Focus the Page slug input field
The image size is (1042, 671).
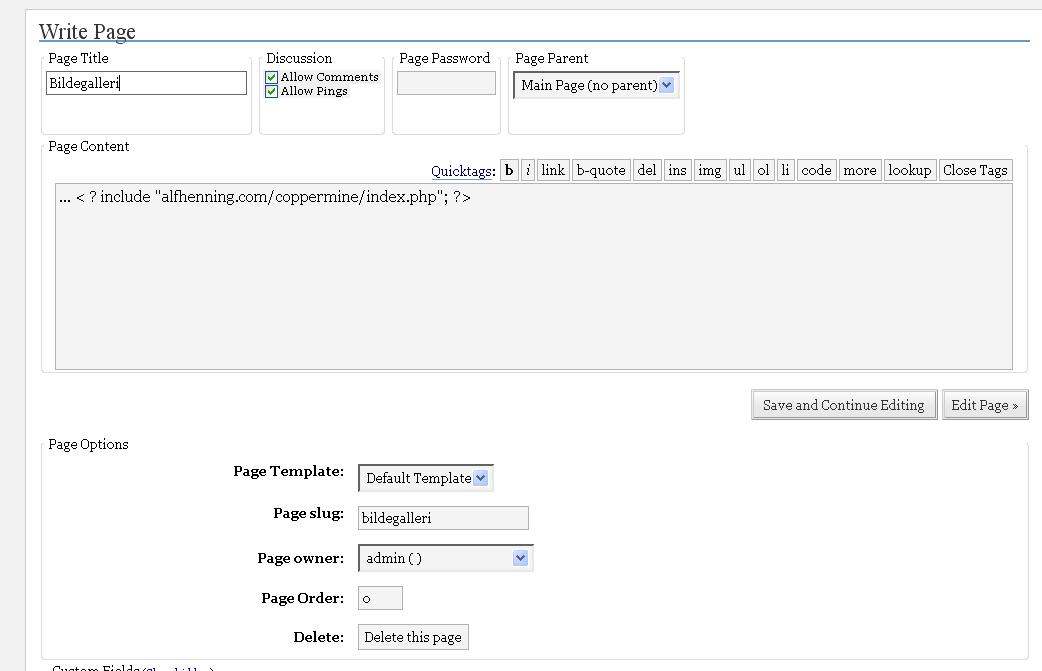443,518
